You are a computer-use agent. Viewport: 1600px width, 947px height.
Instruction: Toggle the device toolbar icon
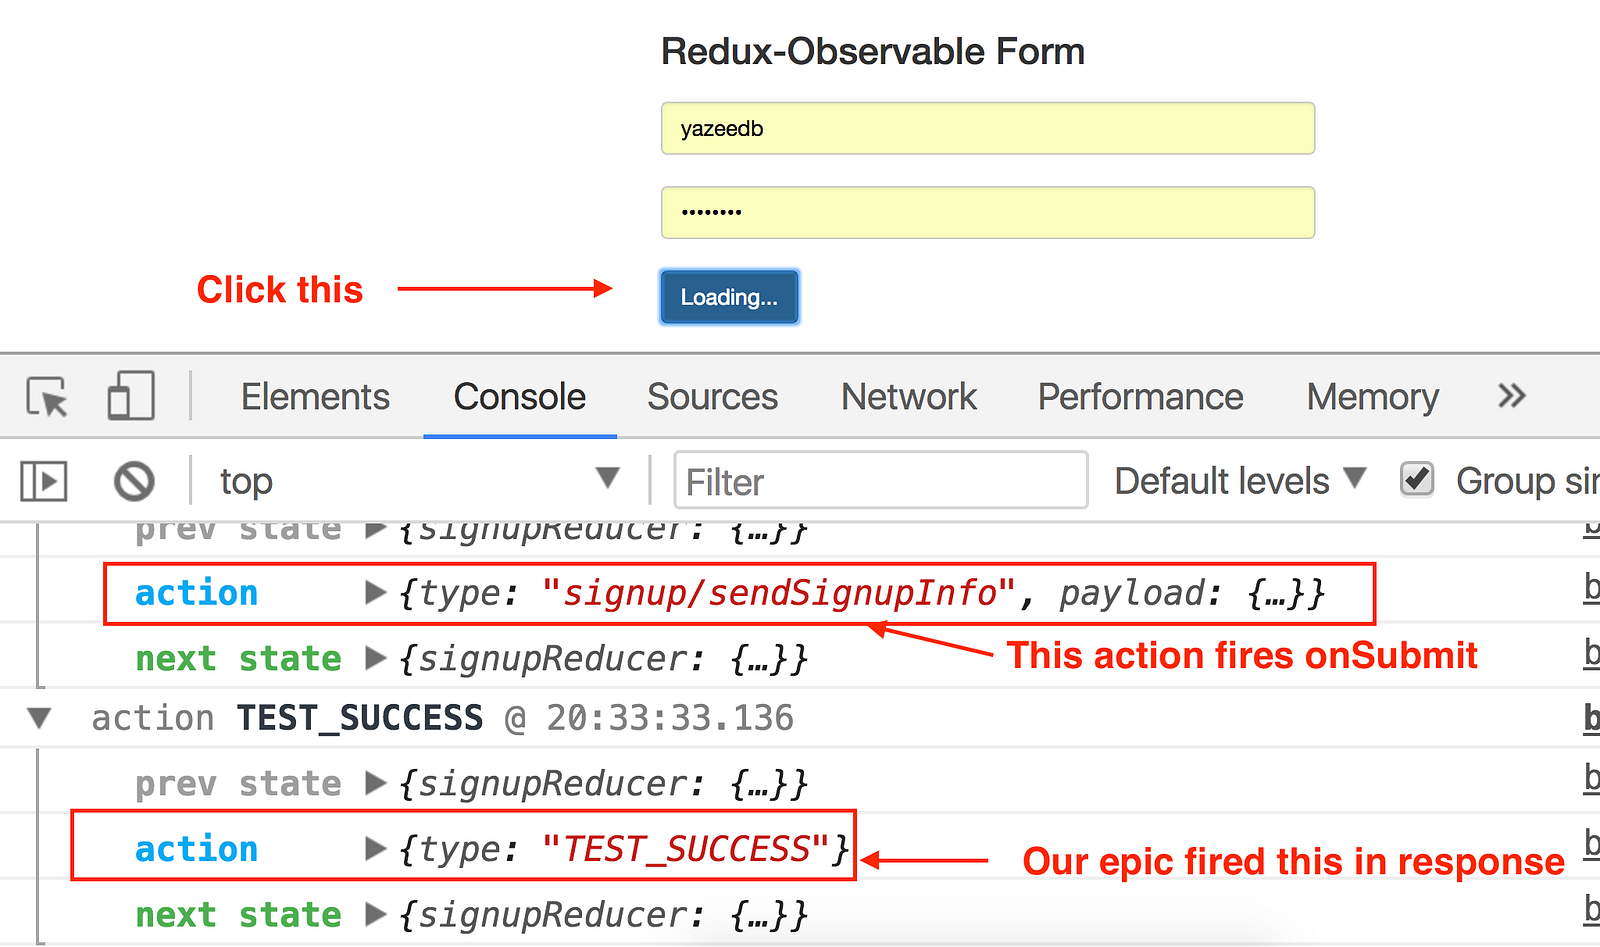click(x=131, y=396)
